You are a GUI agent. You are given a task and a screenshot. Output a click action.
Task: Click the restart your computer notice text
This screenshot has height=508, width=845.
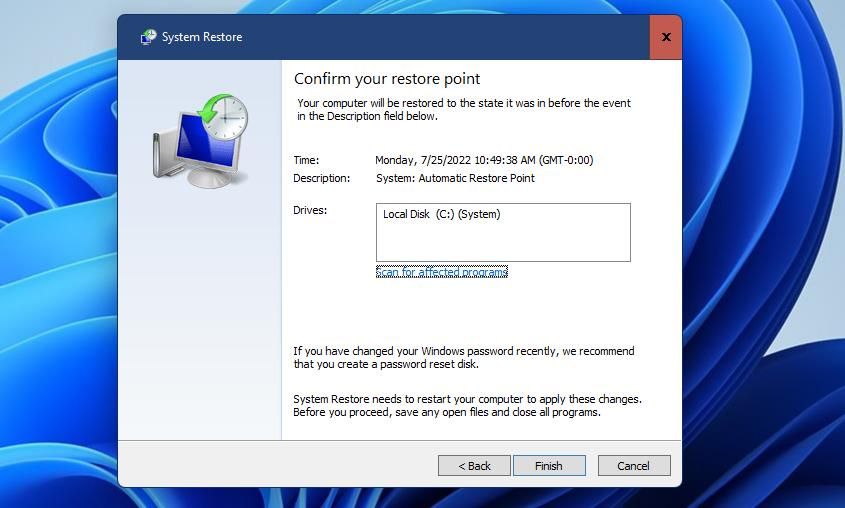pyautogui.click(x=467, y=406)
